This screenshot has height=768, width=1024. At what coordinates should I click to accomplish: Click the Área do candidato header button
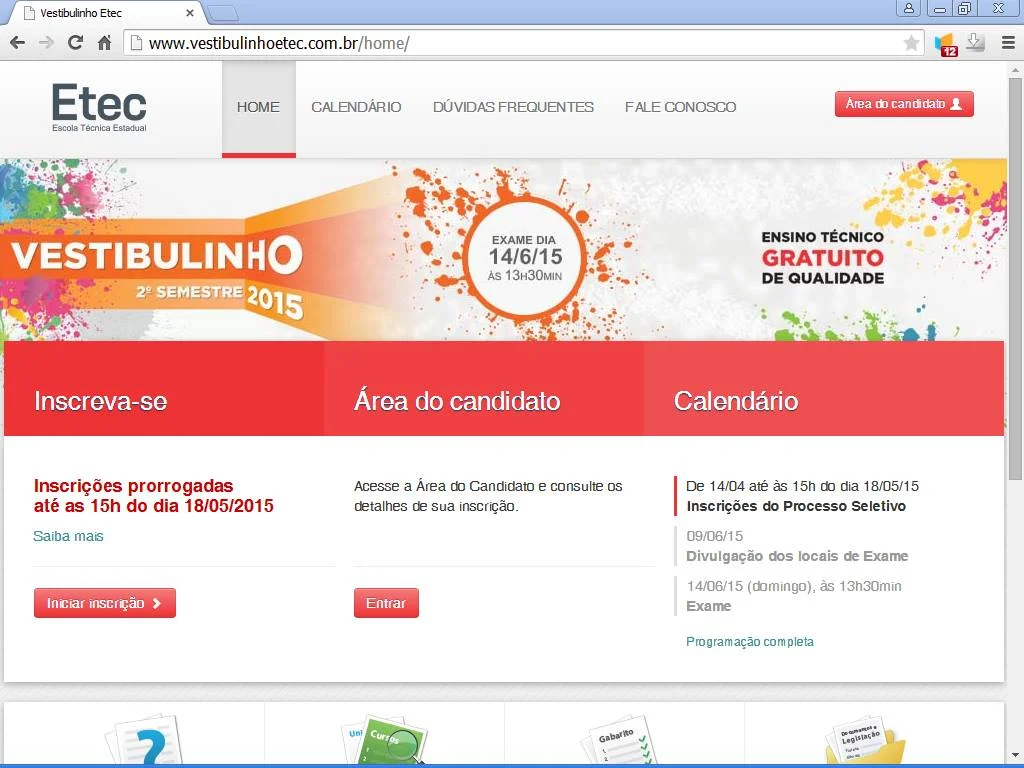click(x=904, y=104)
